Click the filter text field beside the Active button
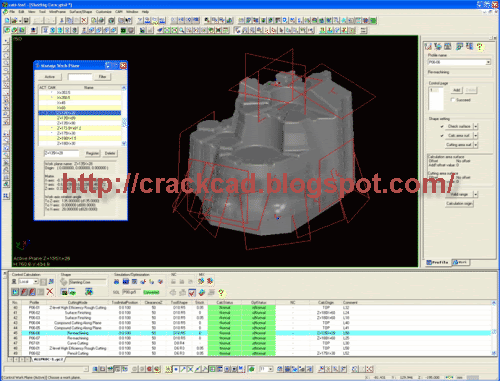Screen dimensions: 500x381 click(x=80, y=77)
